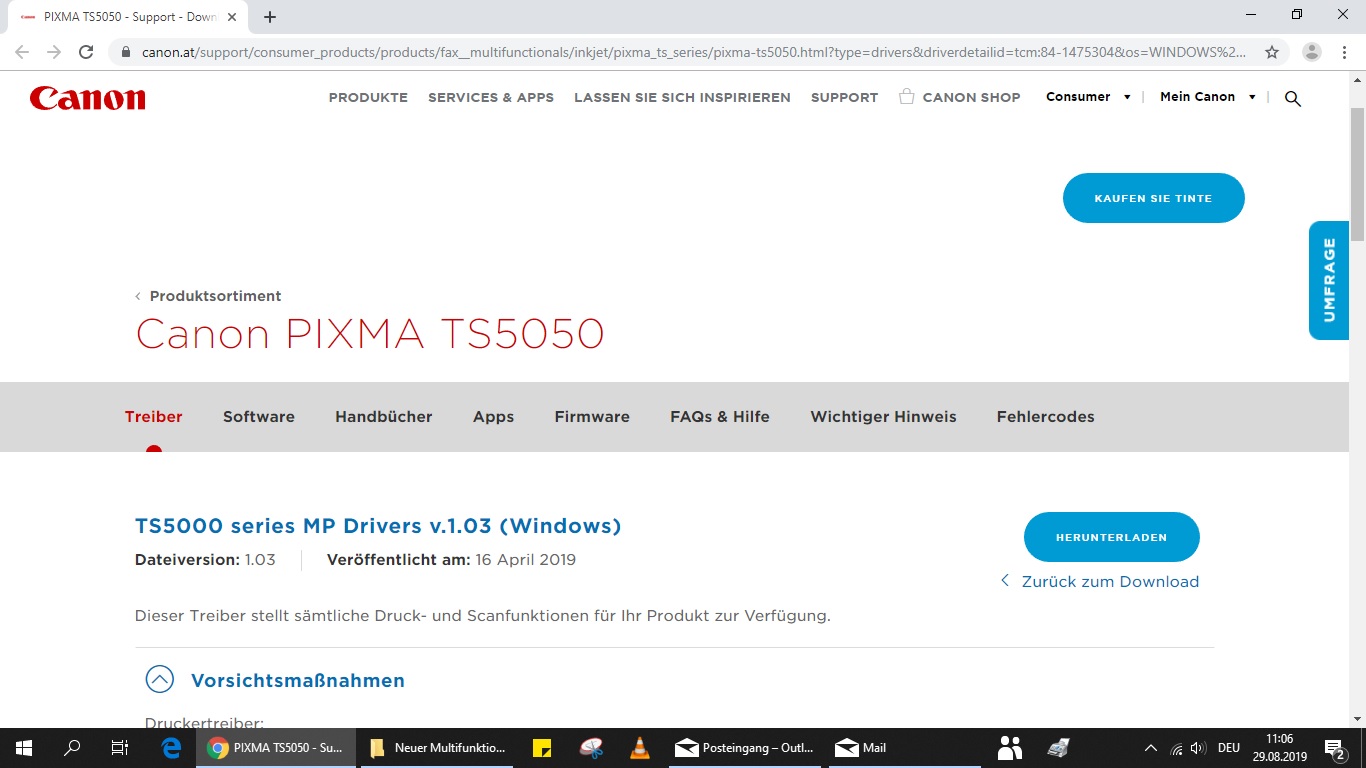Go forward in browser history
The height and width of the screenshot is (768, 1366).
tap(54, 52)
